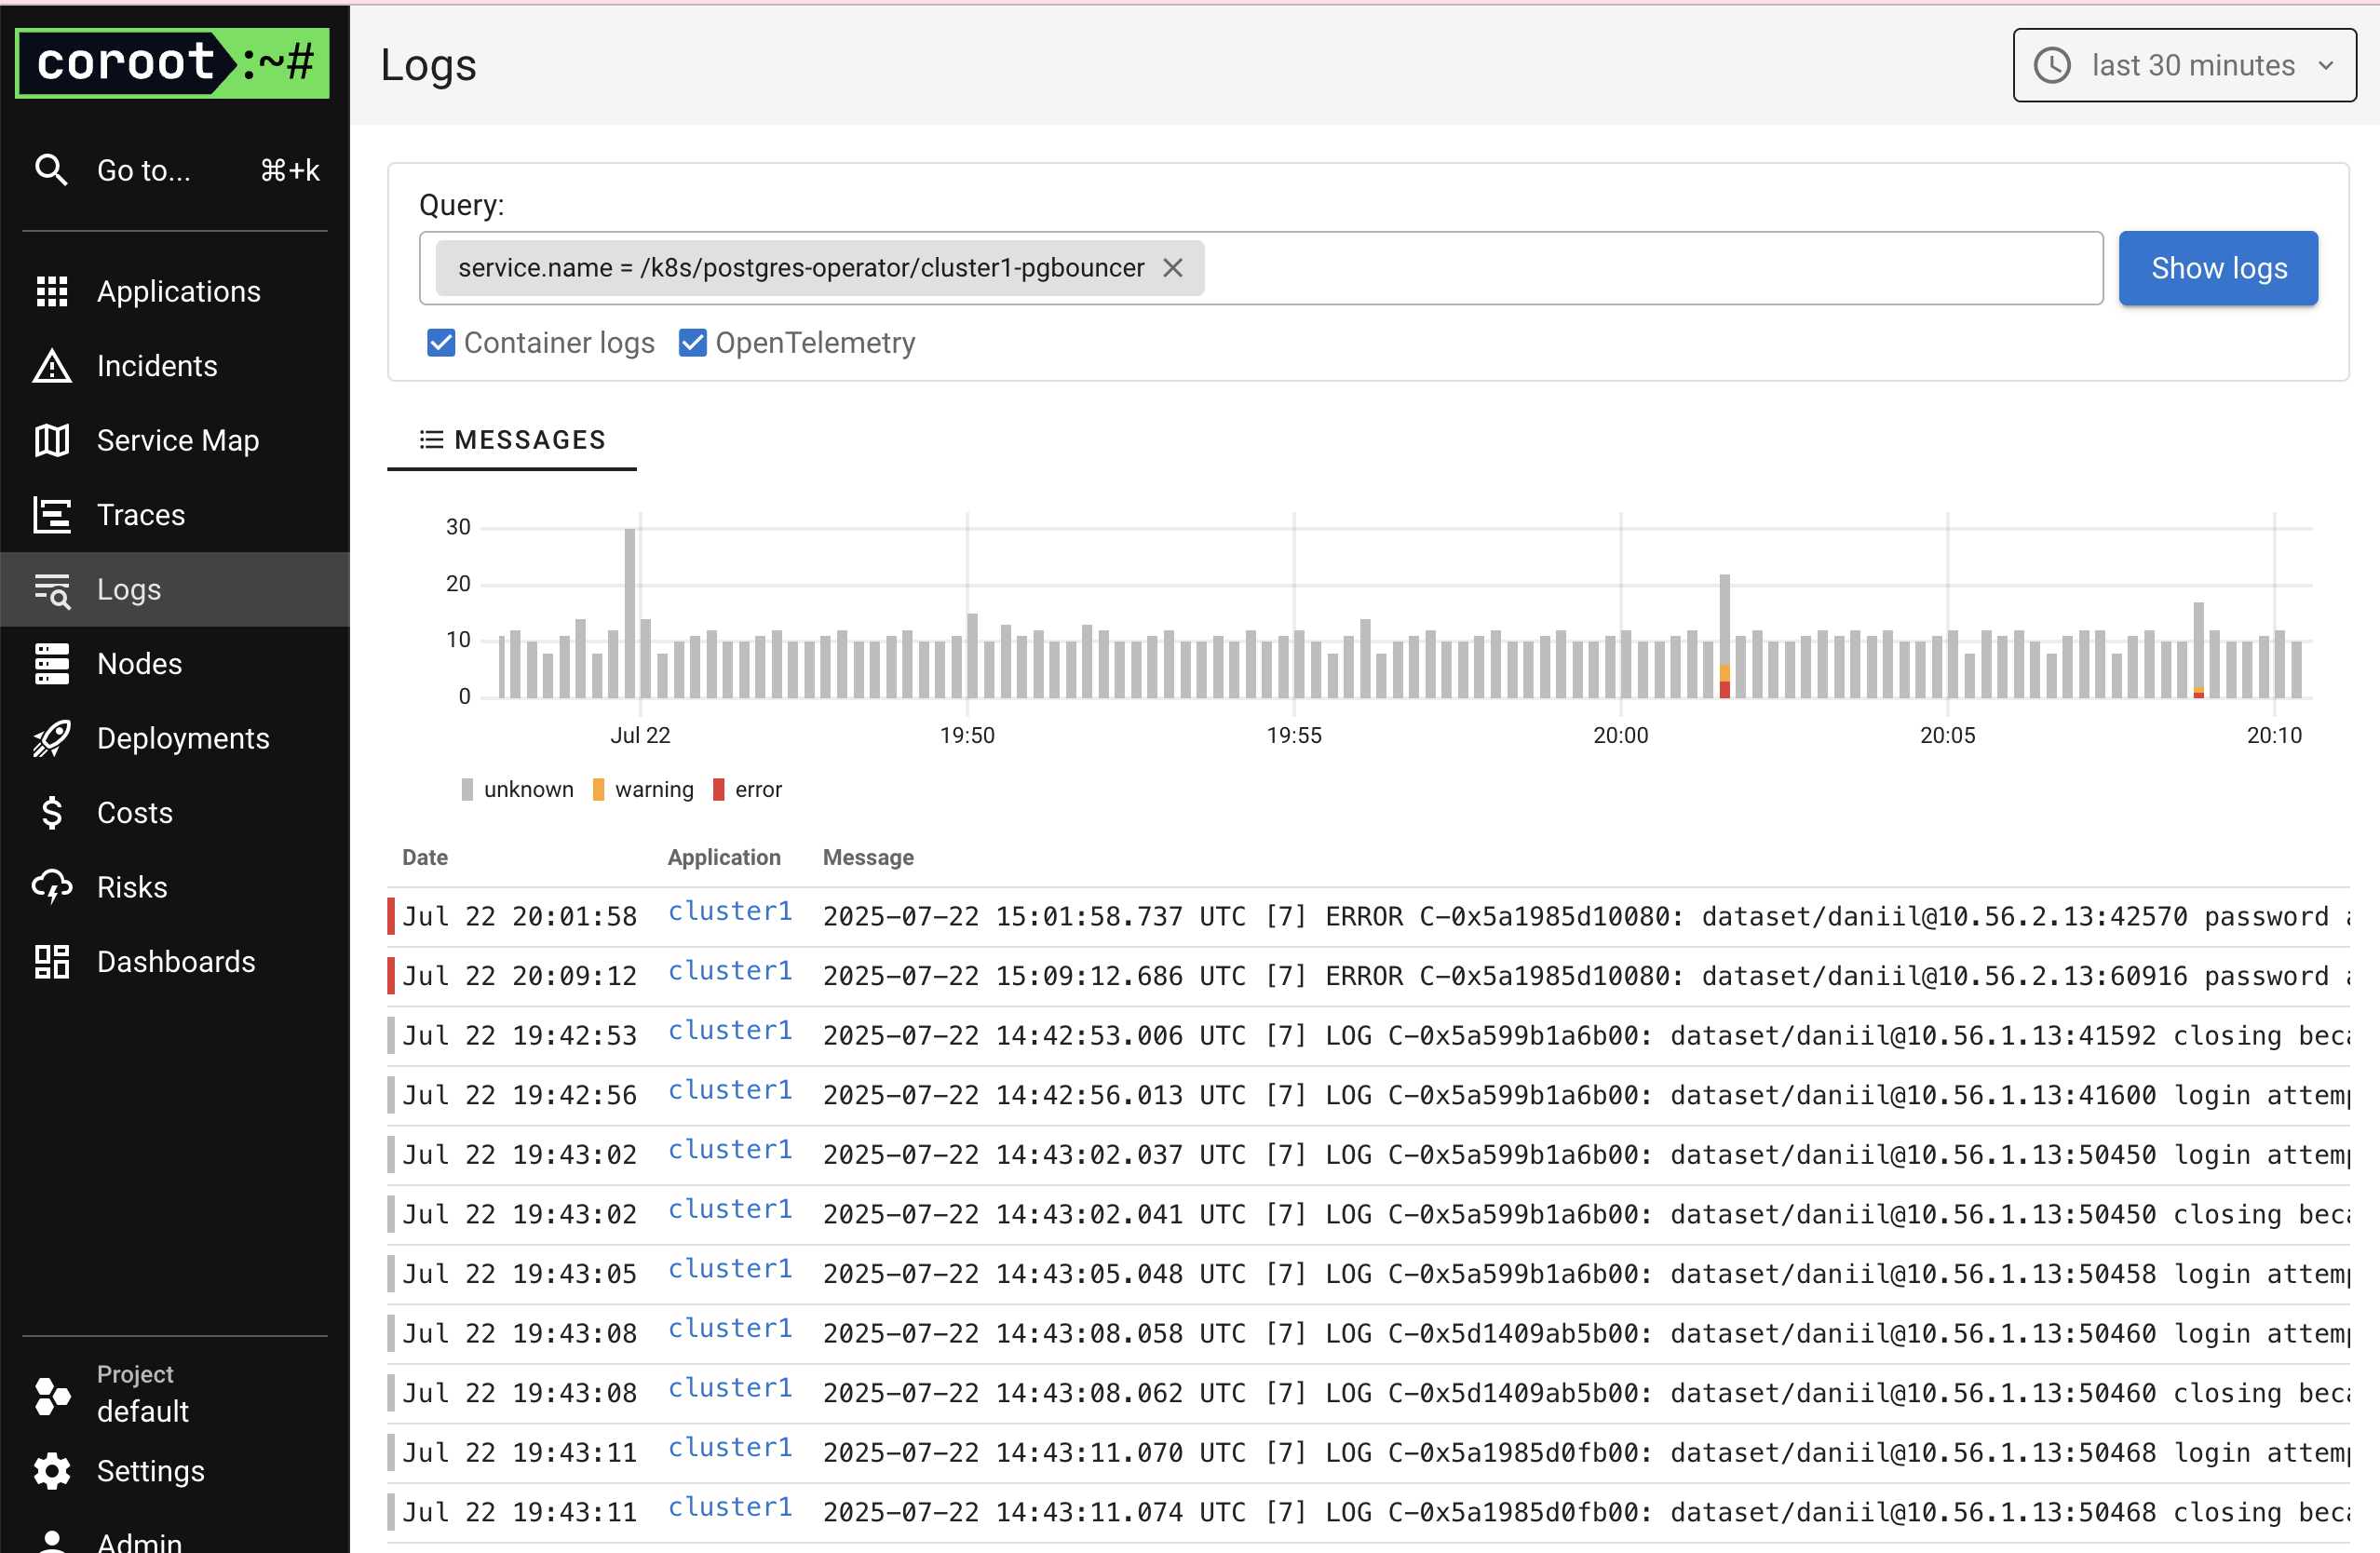Toggle the Container logs checkbox
The height and width of the screenshot is (1553, 2380).
440,343
